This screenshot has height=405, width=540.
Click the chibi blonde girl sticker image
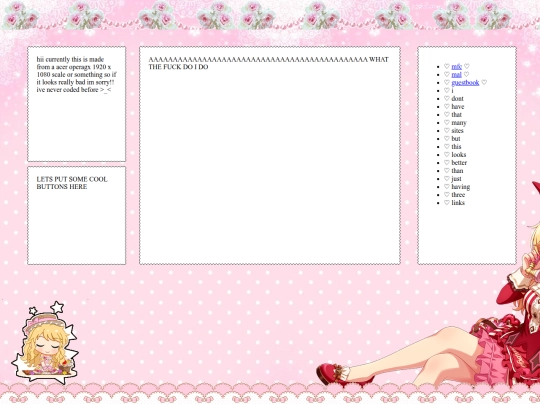[45, 343]
